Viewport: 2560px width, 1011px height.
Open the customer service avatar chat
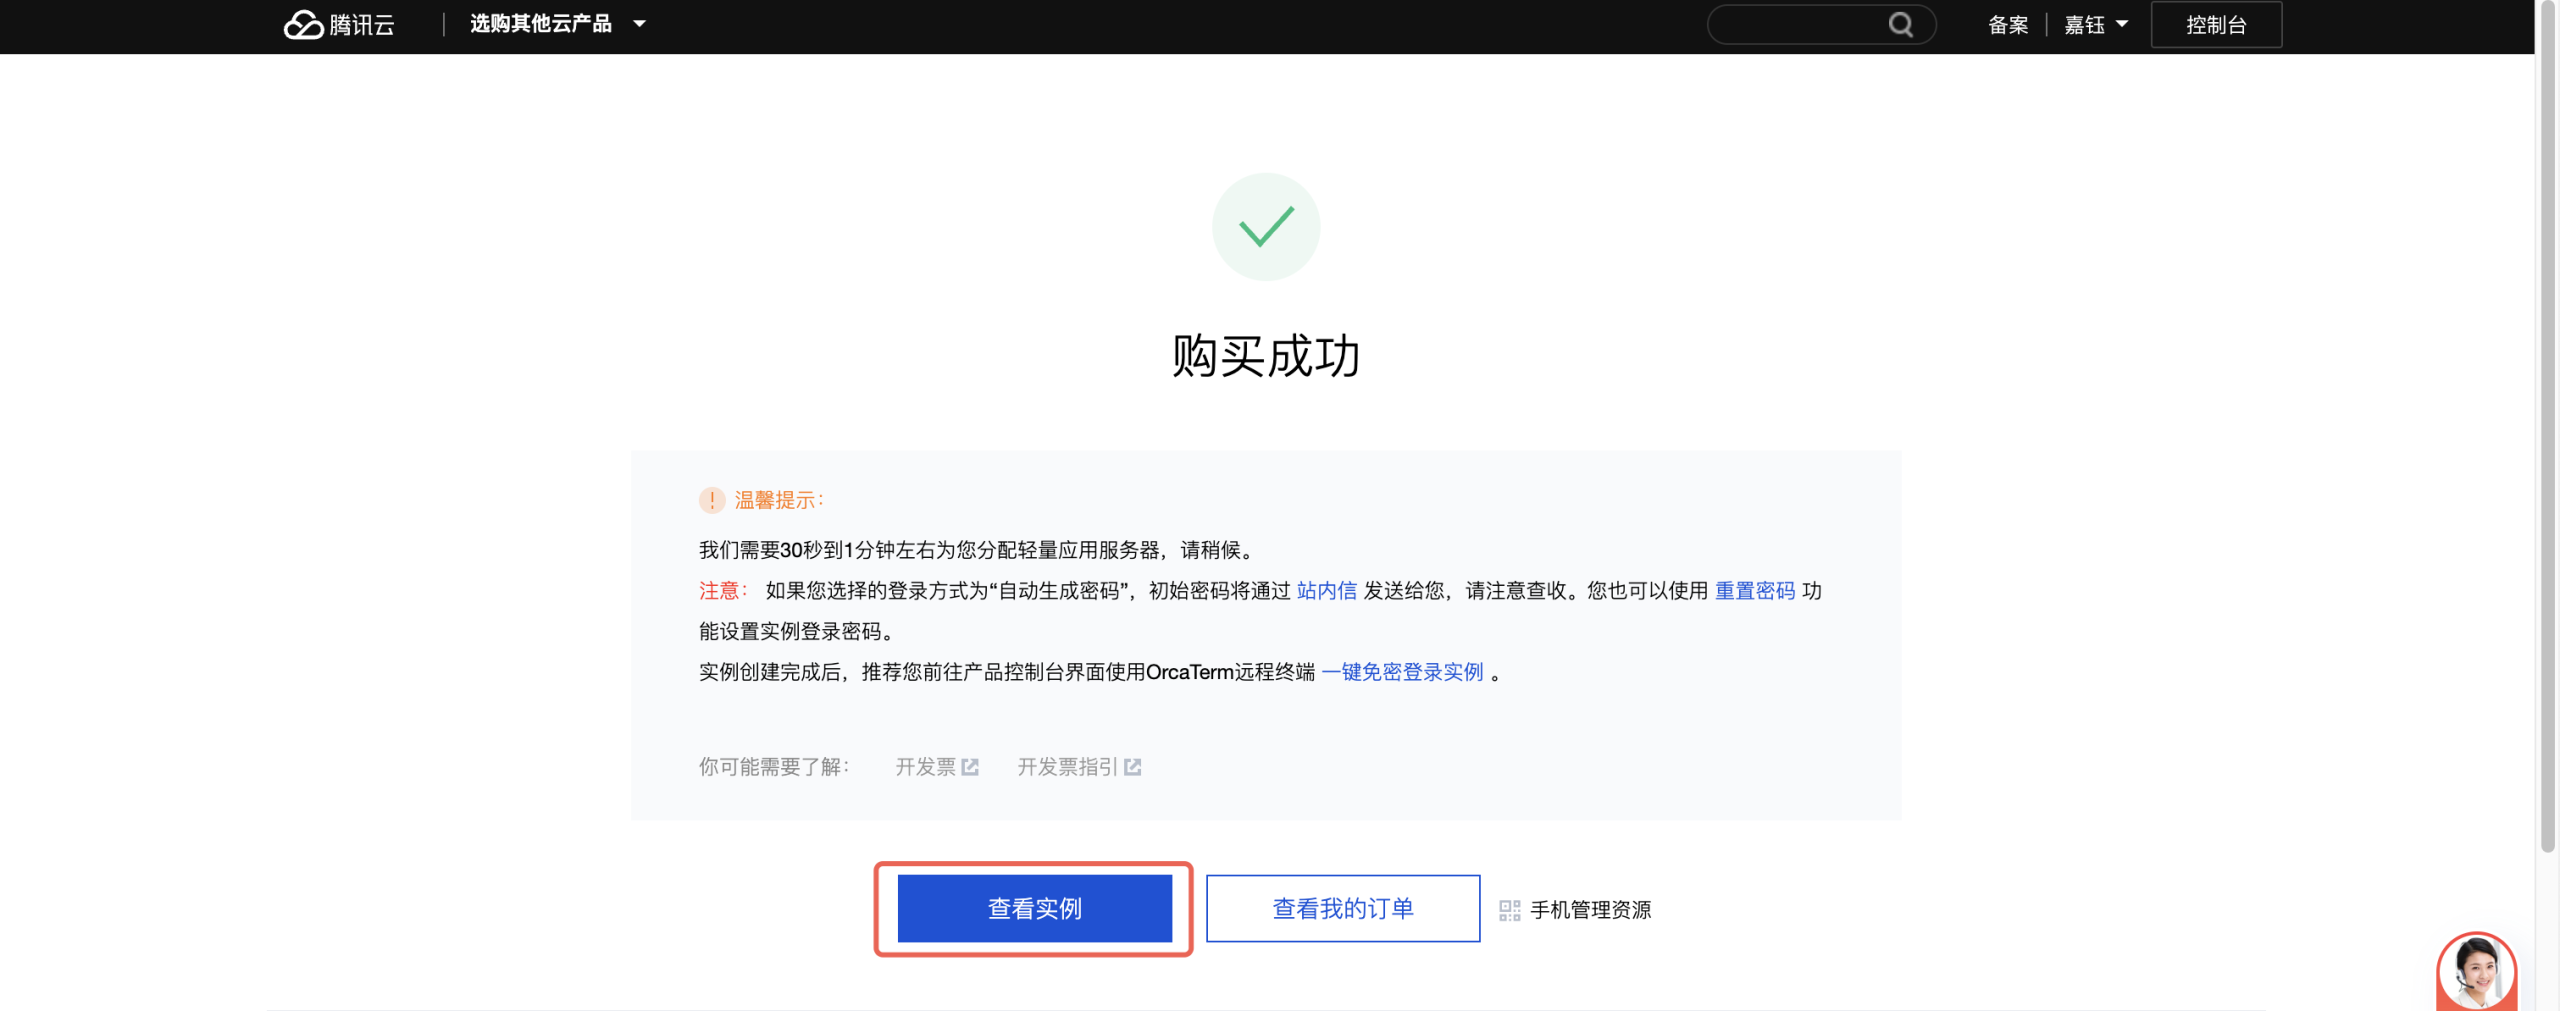[x=2476, y=970]
